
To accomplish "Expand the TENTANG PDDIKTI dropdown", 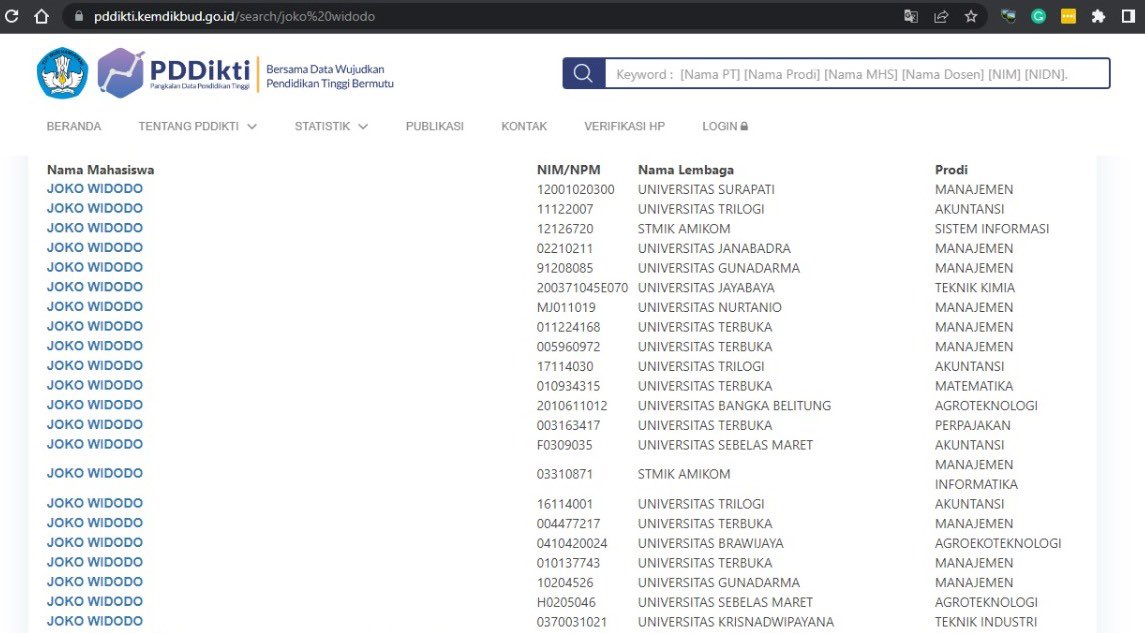I will point(197,126).
